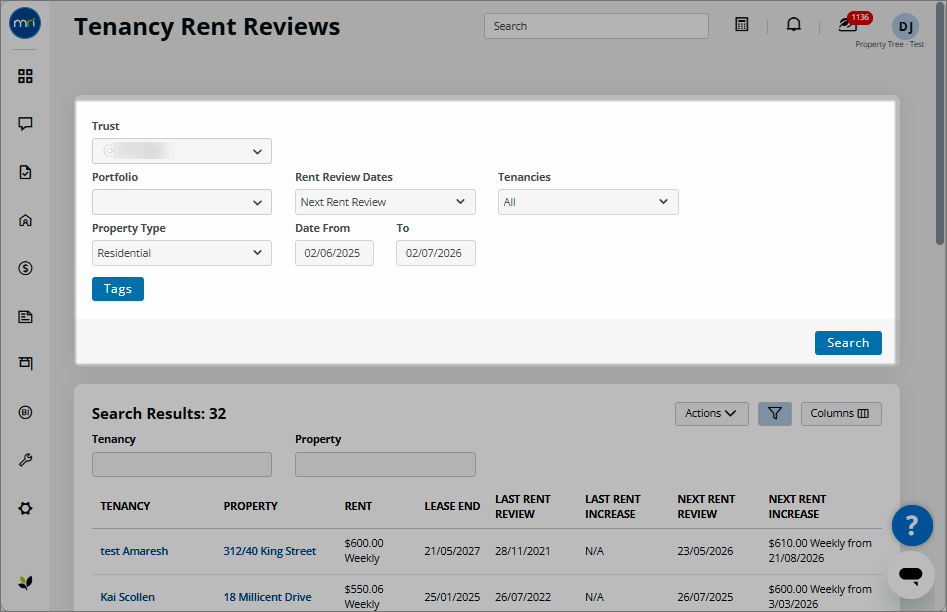Open the BI analytics icon in sidebar

(x=25, y=412)
